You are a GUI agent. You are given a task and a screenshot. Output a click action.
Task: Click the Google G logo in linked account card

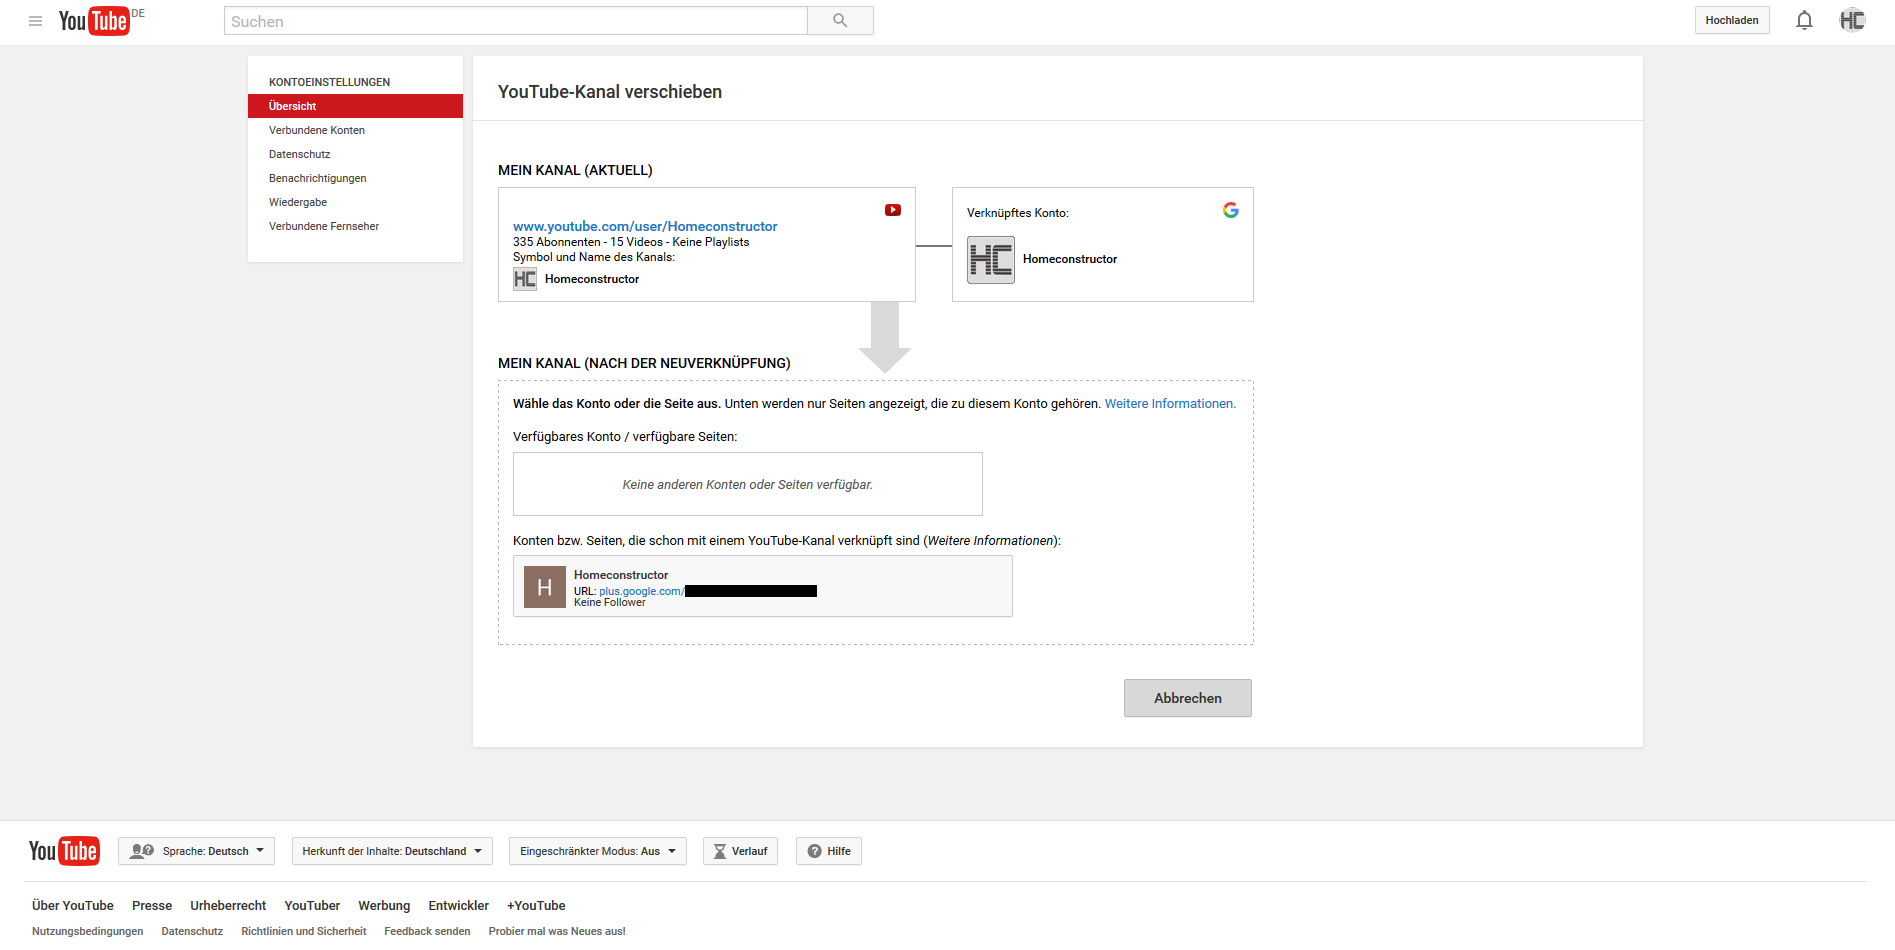[1231, 210]
